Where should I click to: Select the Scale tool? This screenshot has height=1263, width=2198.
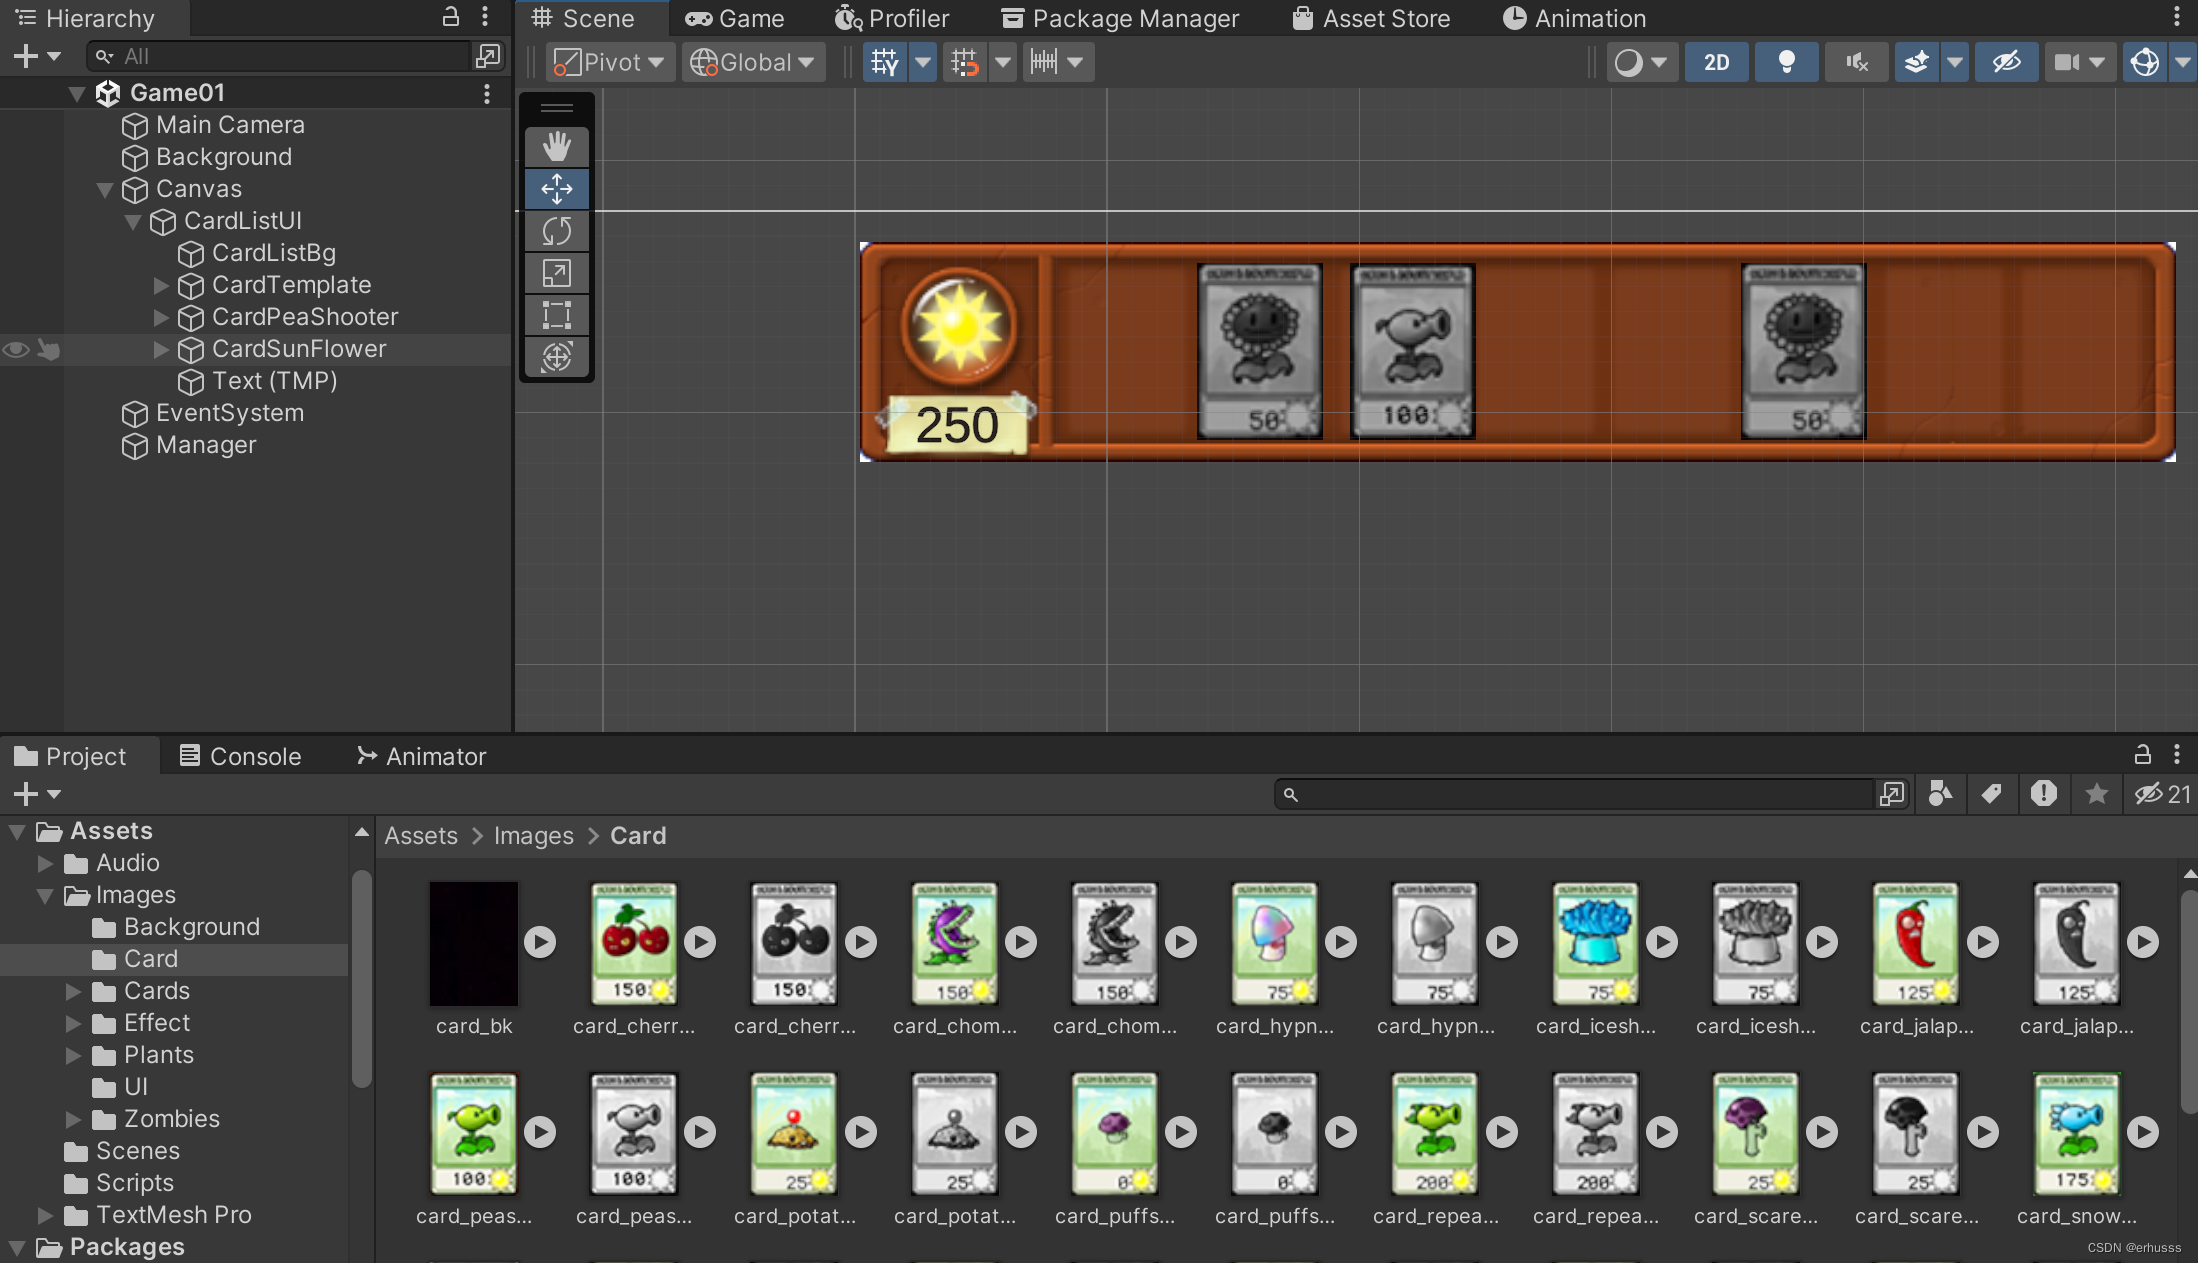coord(557,273)
